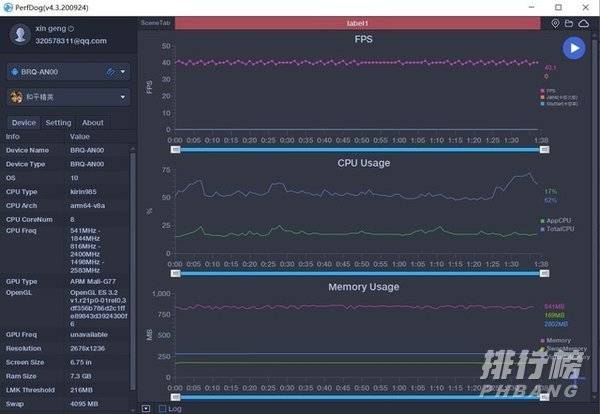
Task: Click the Memory Usage chart title
Action: click(x=364, y=287)
